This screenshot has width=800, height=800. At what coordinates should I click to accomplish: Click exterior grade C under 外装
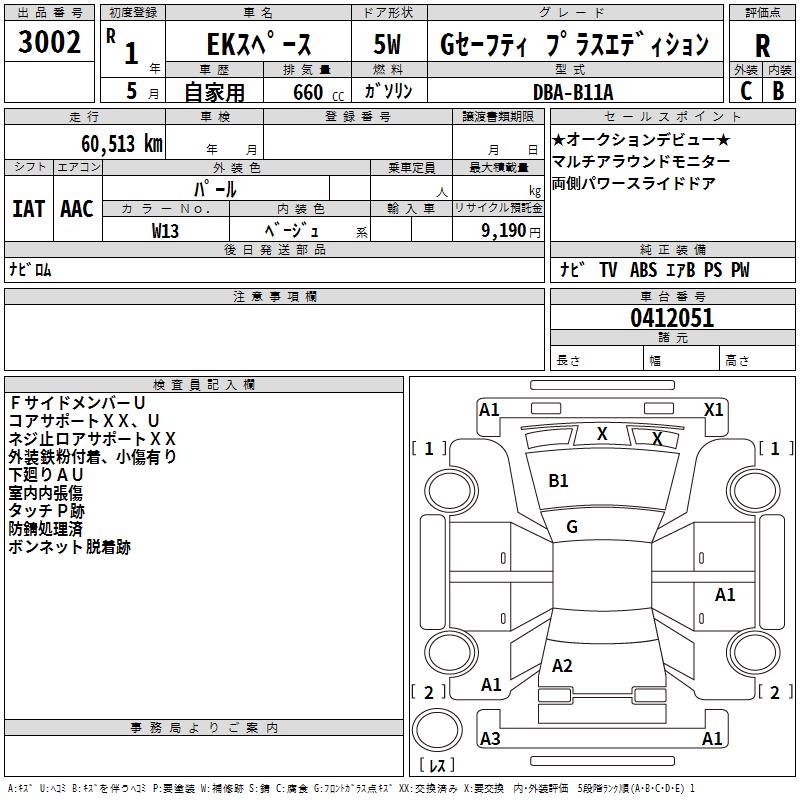pos(746,91)
